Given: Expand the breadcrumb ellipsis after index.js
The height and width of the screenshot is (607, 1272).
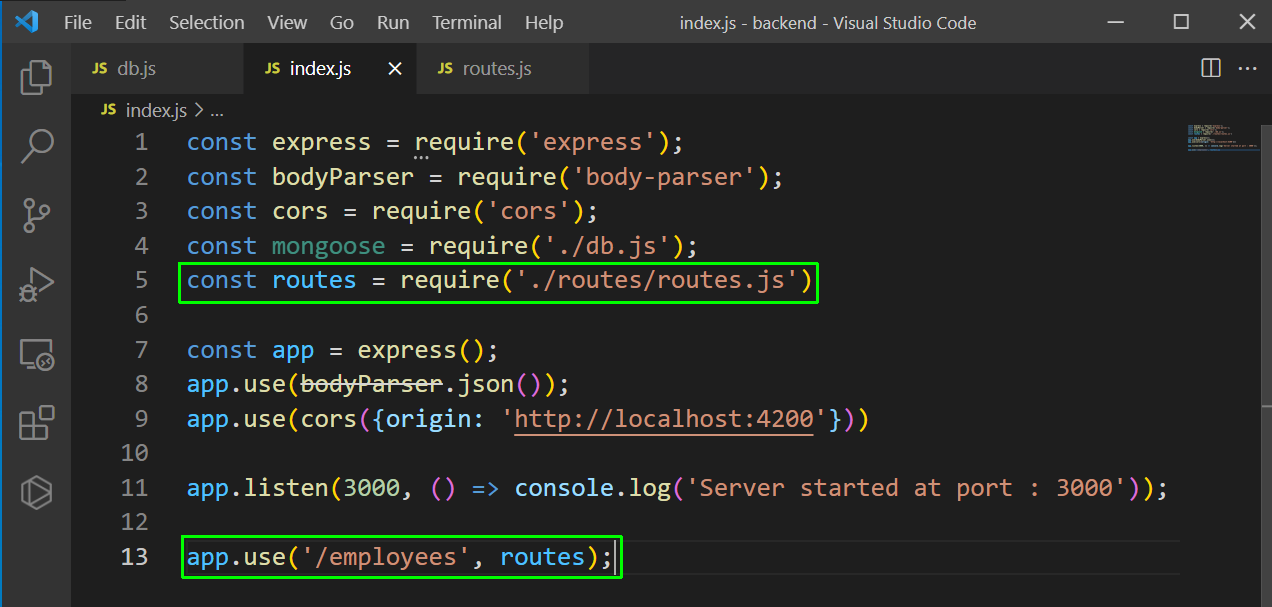Looking at the screenshot, I should click(216, 110).
